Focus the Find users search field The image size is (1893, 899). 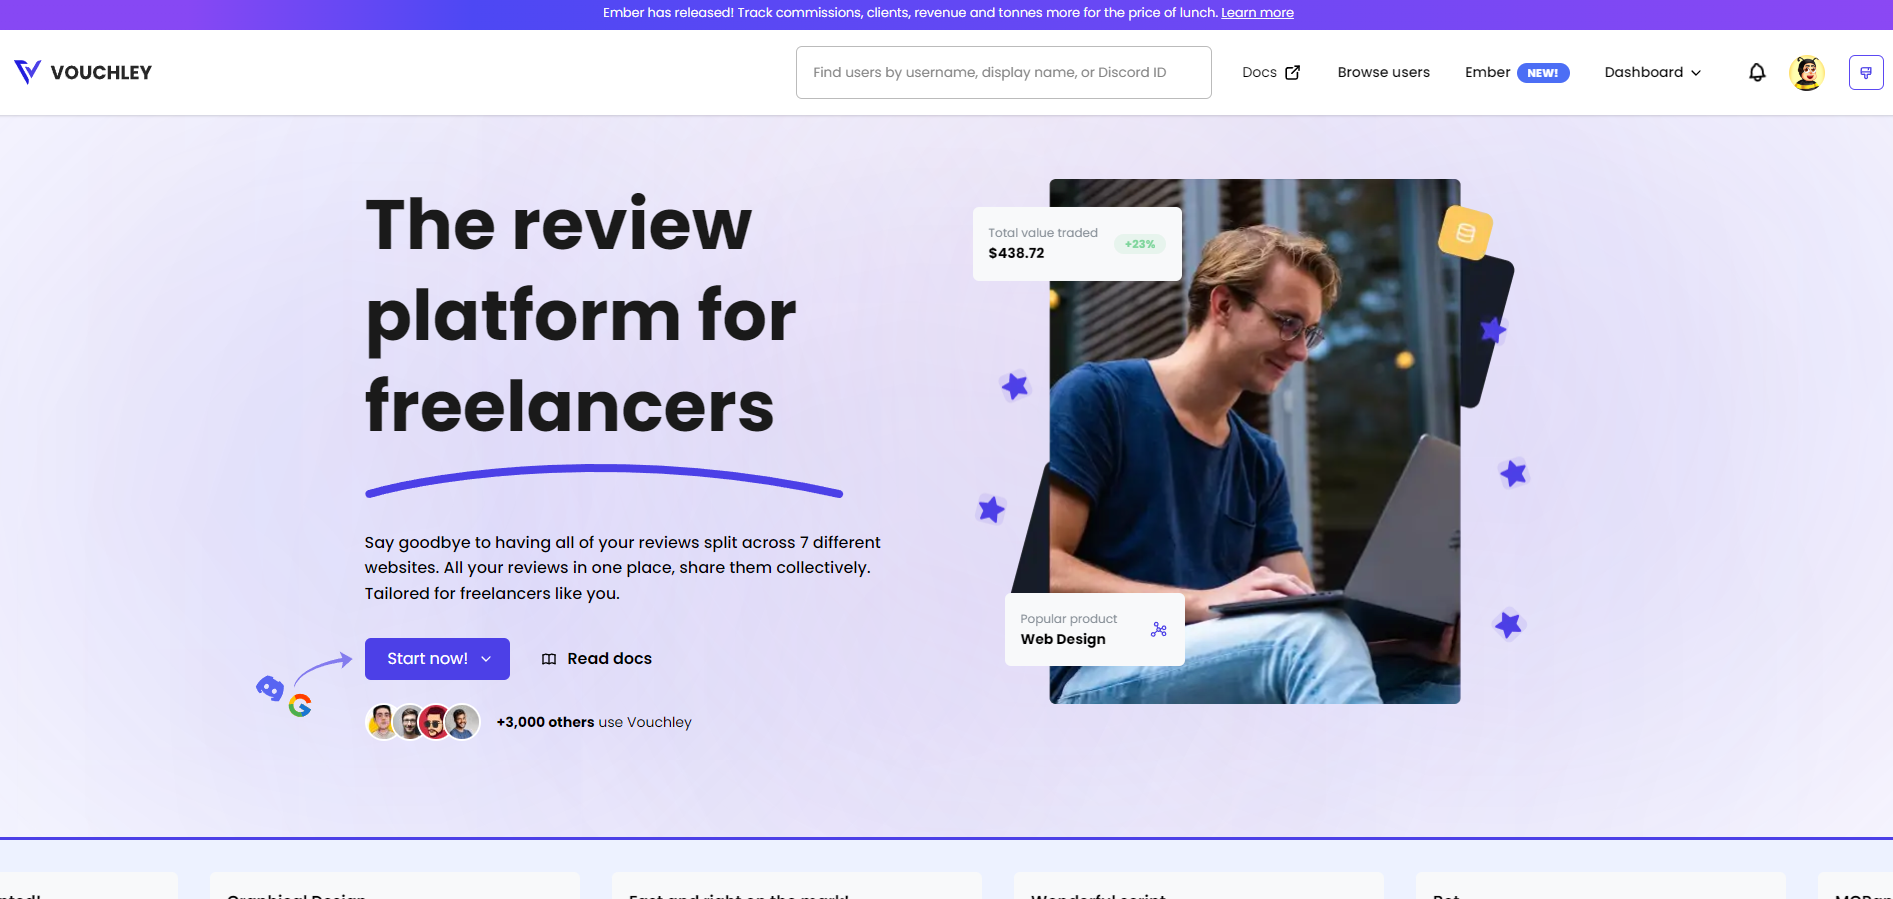click(1003, 72)
